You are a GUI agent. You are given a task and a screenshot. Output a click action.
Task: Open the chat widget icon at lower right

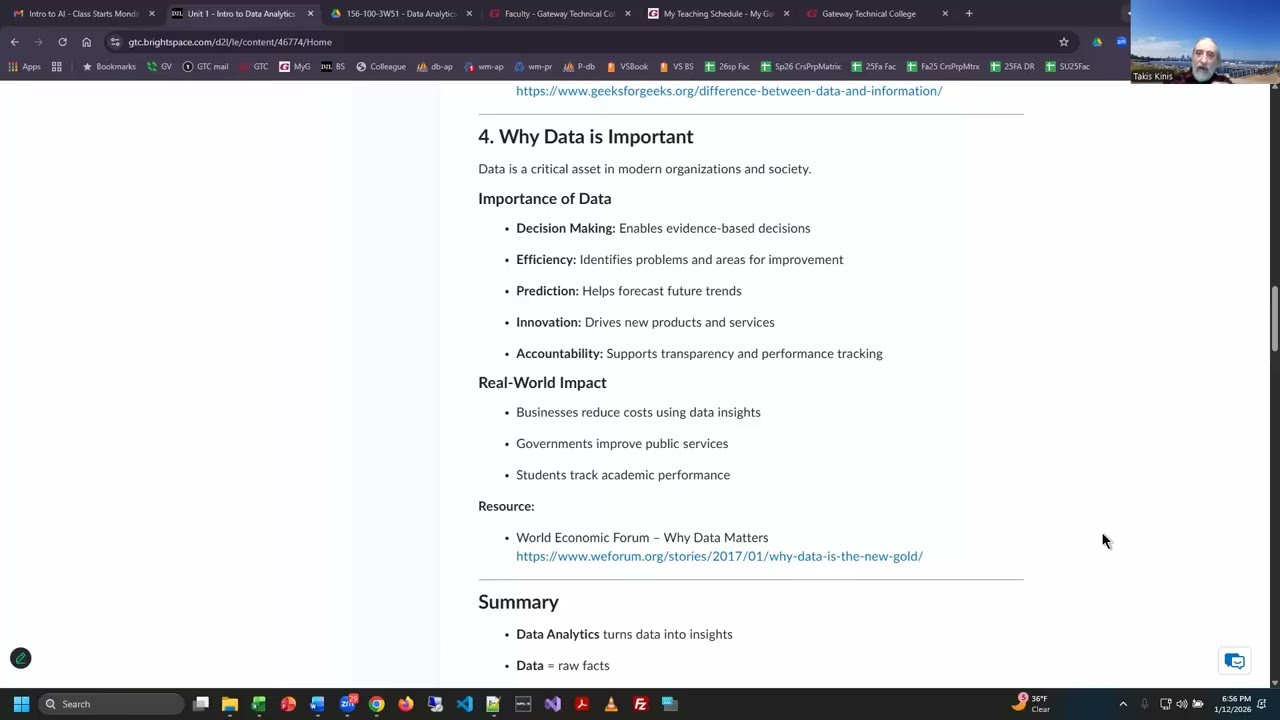1235,661
